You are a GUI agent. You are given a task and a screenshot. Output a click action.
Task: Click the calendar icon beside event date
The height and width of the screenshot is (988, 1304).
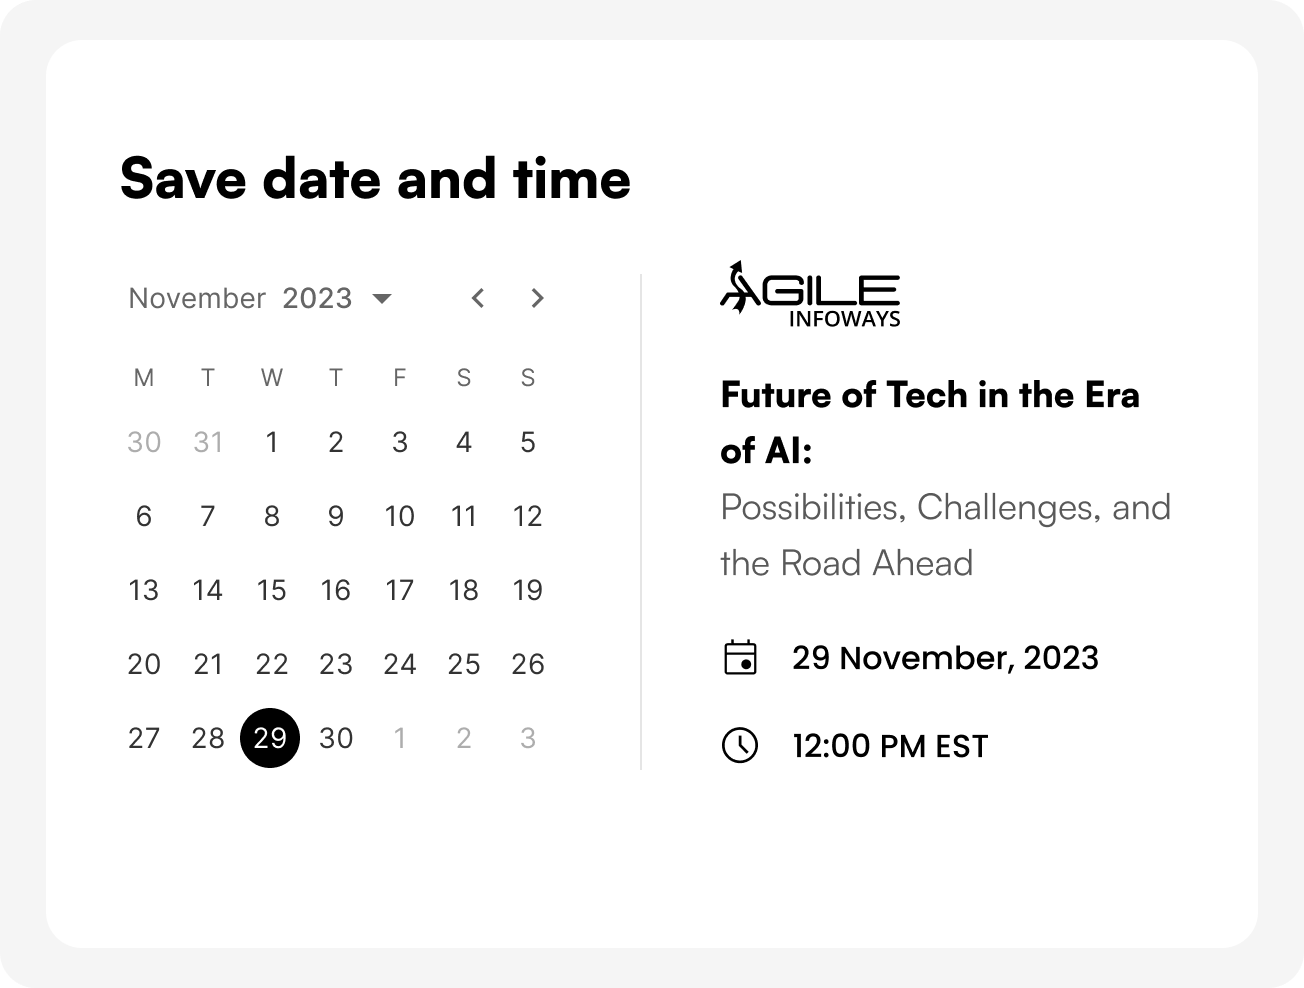(740, 658)
